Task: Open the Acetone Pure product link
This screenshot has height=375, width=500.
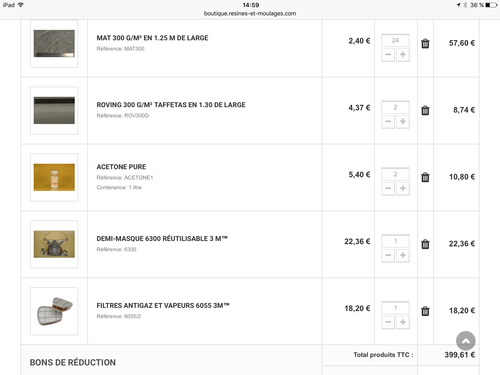Action: pos(121,167)
